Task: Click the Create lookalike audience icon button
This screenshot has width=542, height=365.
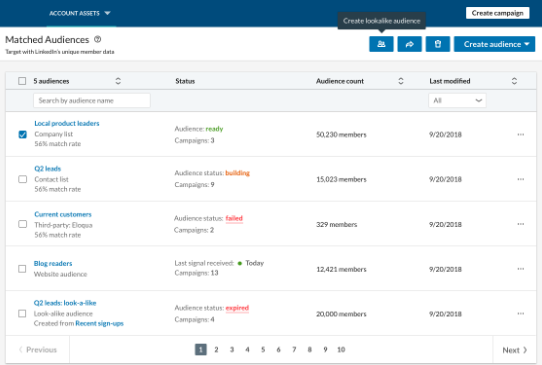Action: coord(381,44)
